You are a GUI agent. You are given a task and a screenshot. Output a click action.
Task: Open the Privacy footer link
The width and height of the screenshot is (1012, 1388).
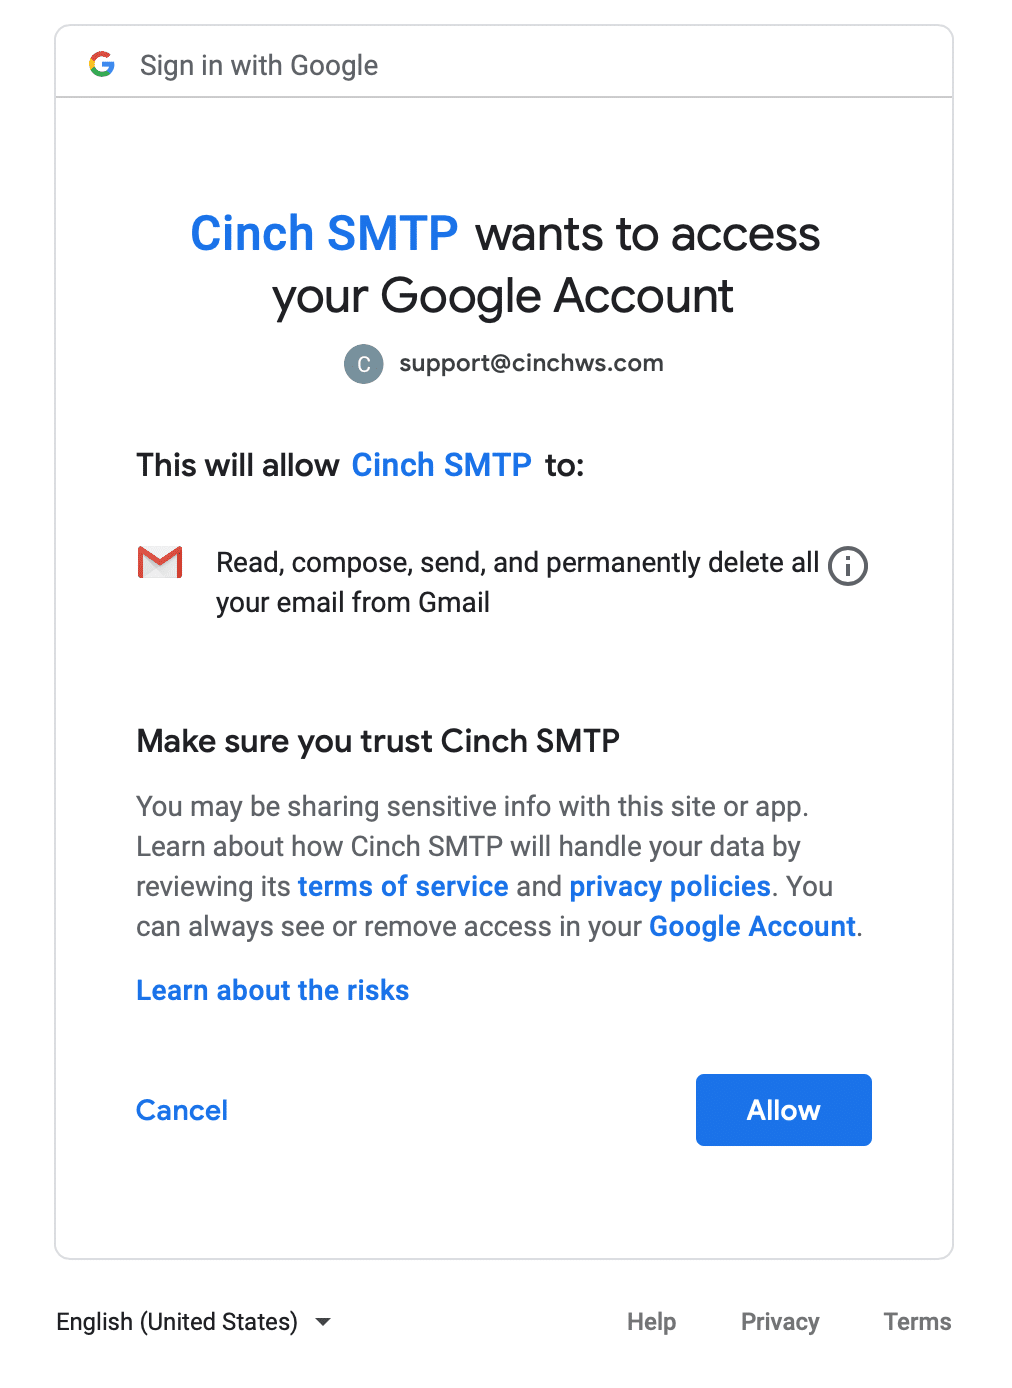[780, 1322]
